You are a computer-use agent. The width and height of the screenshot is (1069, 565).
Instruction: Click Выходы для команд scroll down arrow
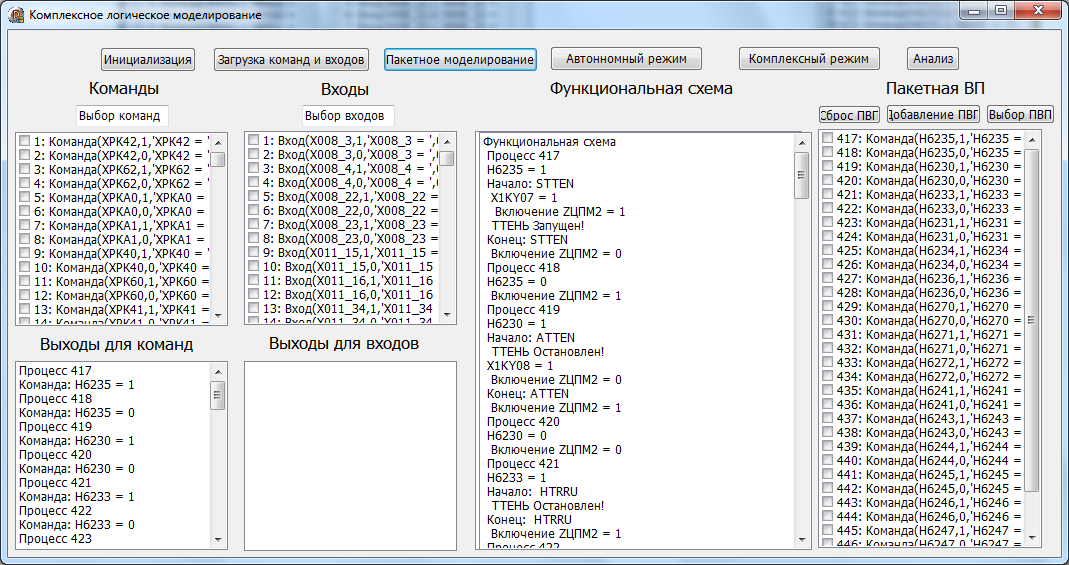[218, 539]
